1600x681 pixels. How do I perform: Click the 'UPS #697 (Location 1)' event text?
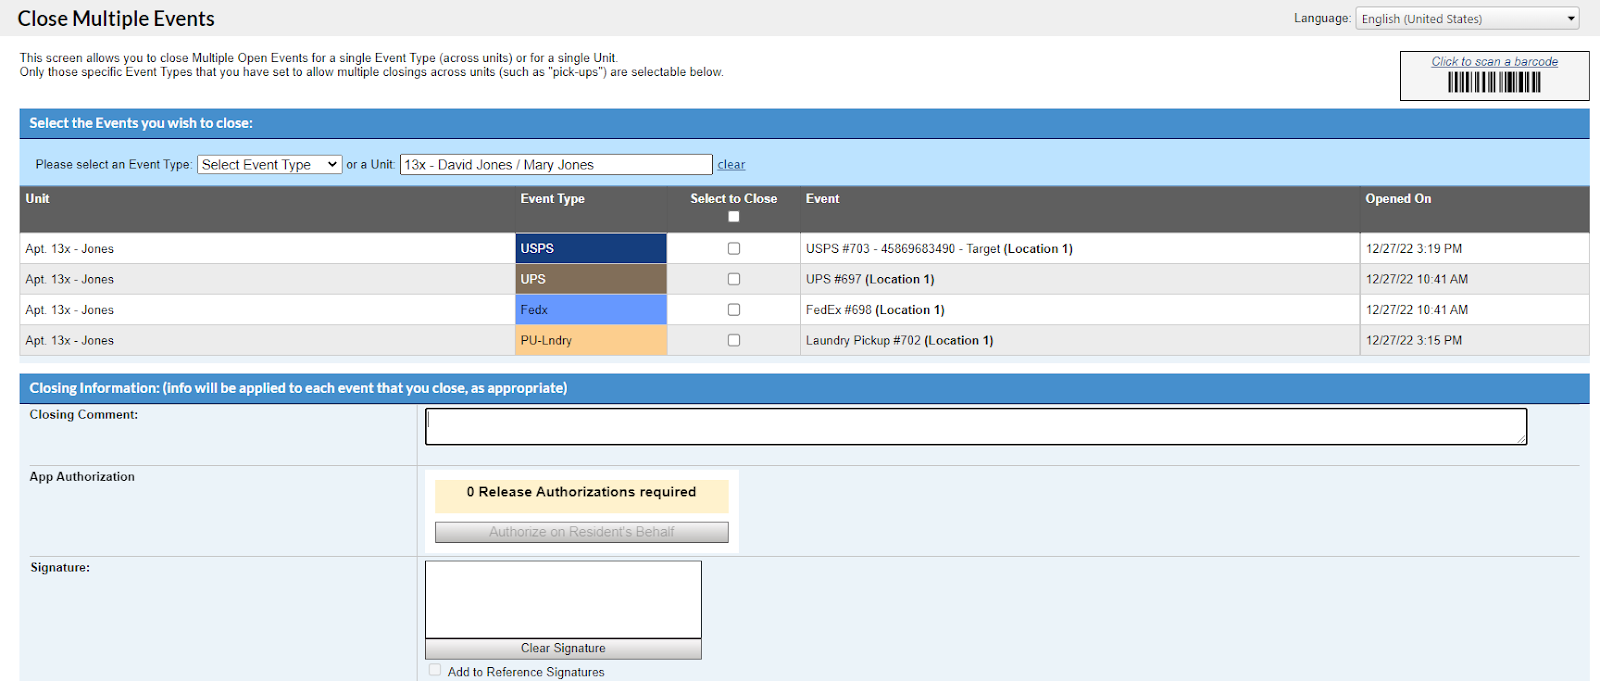point(870,280)
